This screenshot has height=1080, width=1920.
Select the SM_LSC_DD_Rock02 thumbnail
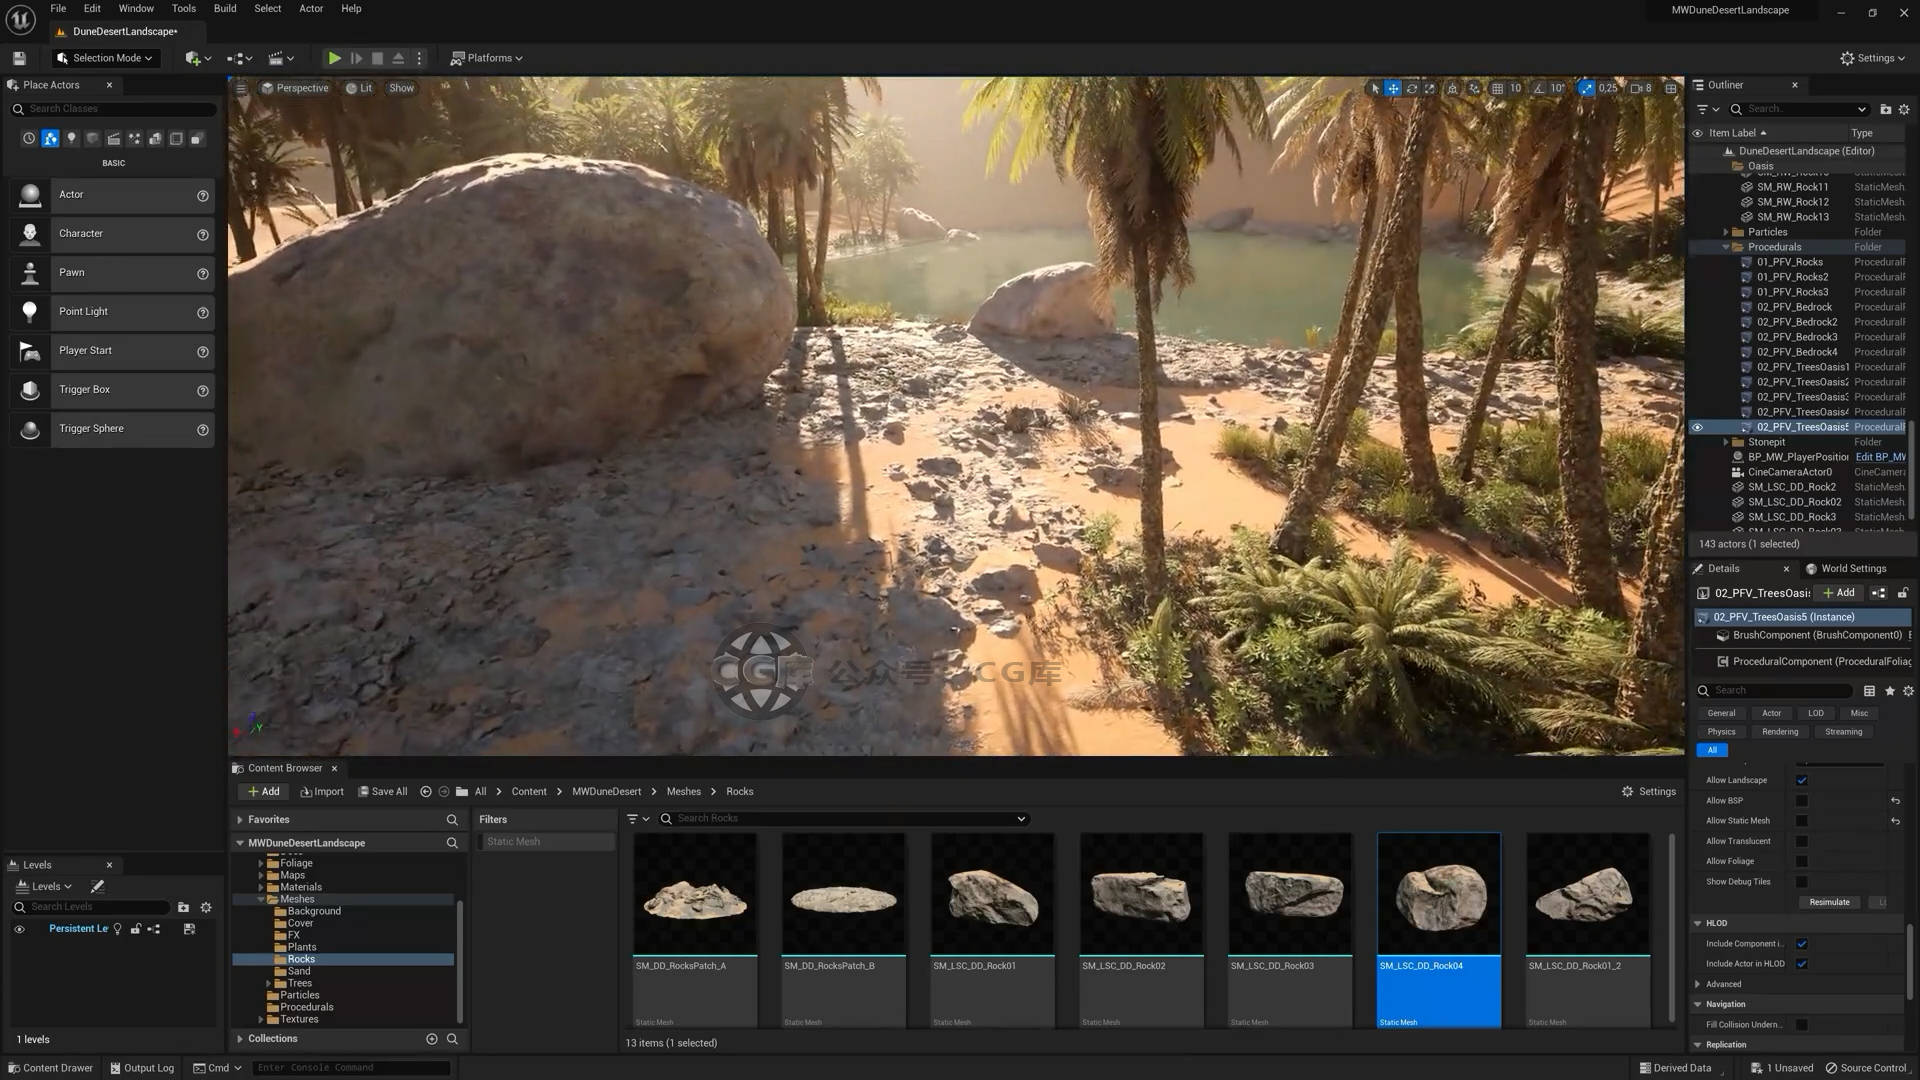tap(1141, 893)
